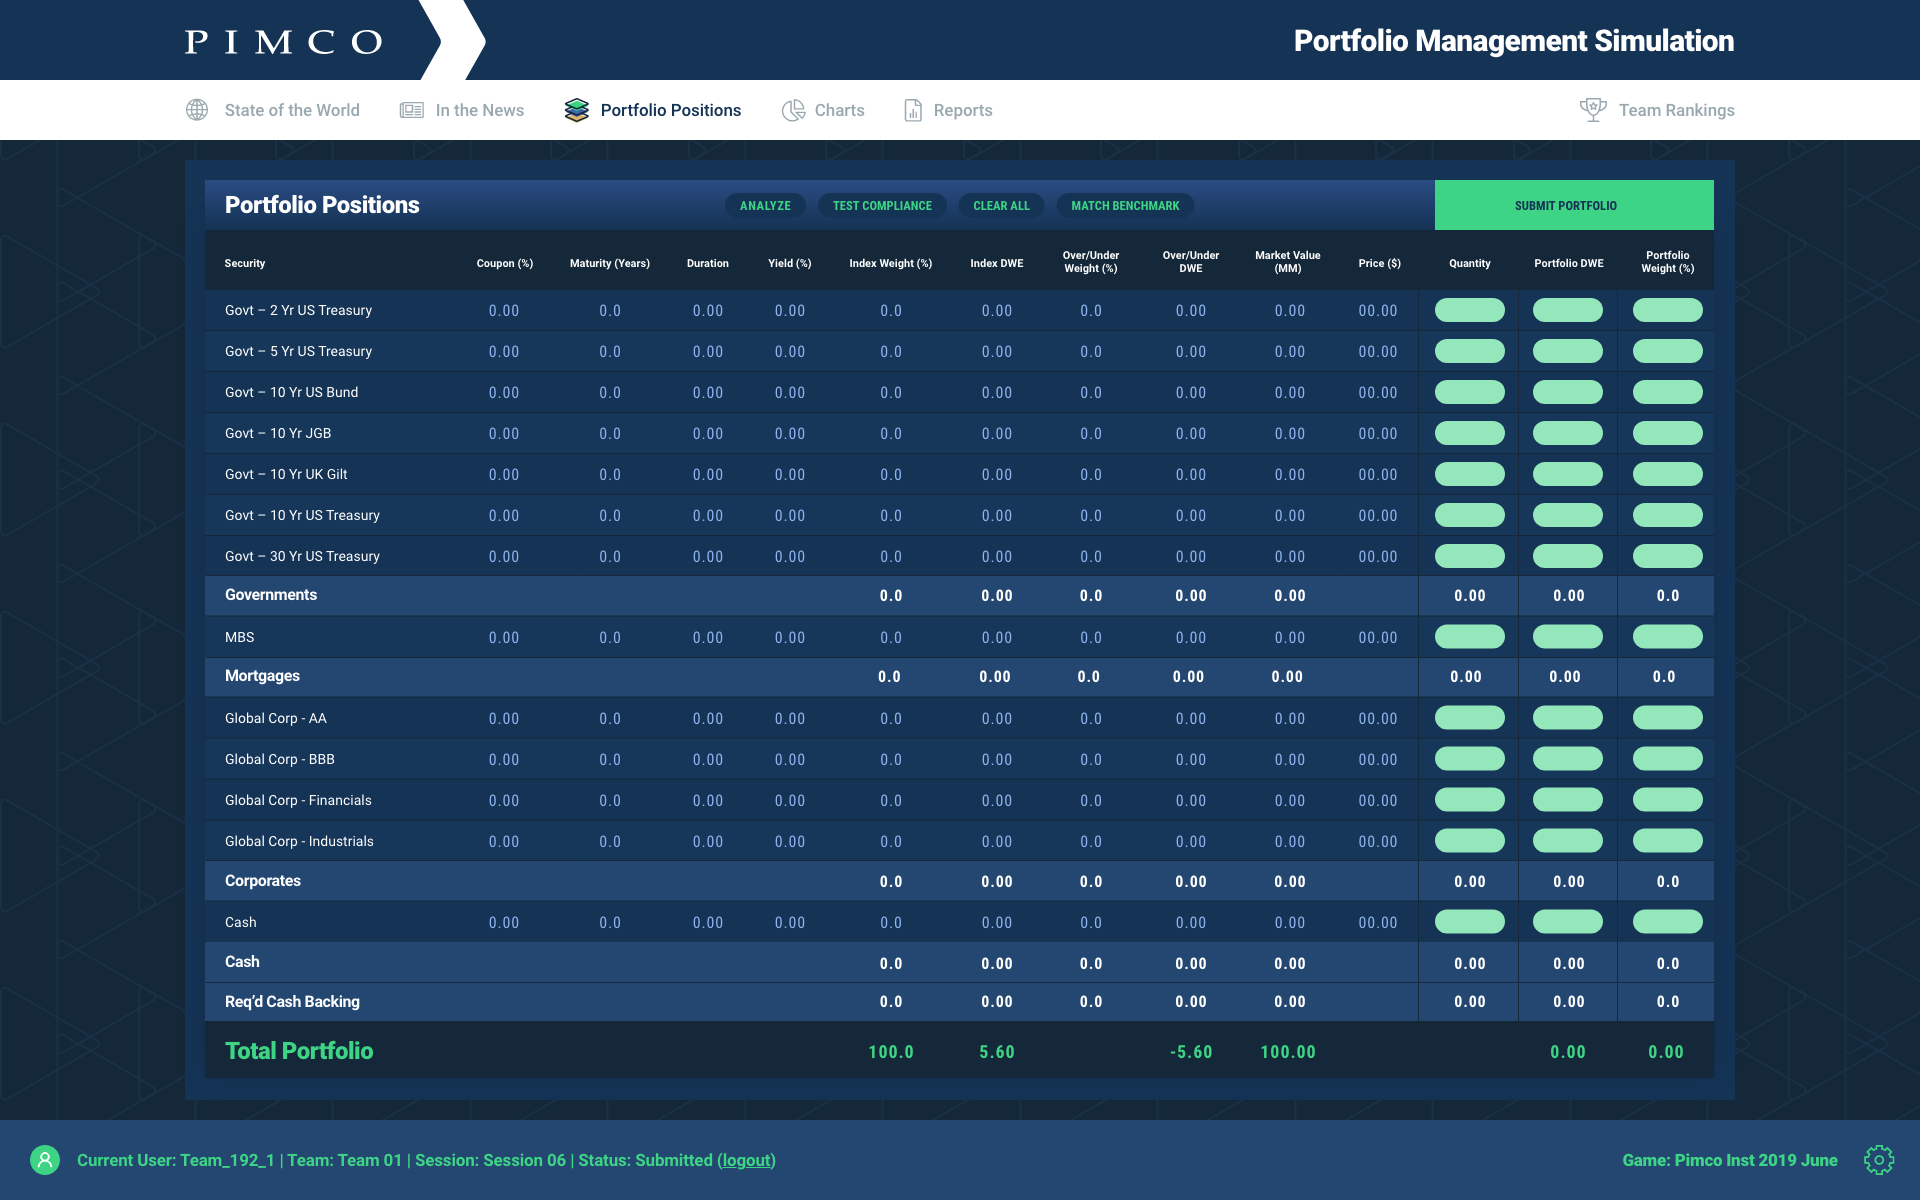Click the document icon for Reports
The image size is (1920, 1200).
point(913,110)
